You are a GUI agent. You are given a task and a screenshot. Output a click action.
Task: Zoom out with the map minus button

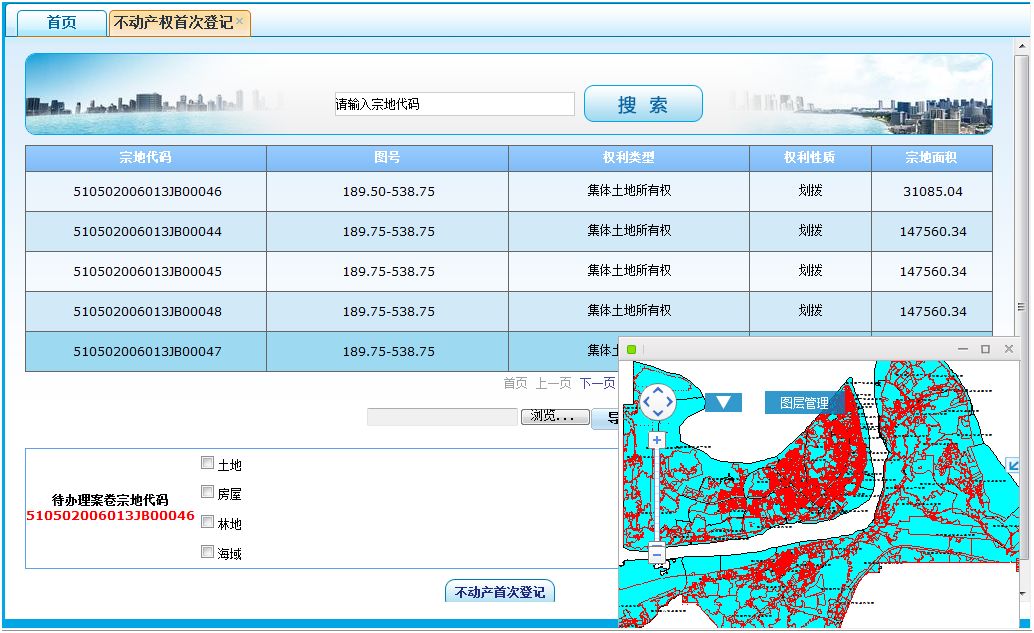(x=657, y=553)
